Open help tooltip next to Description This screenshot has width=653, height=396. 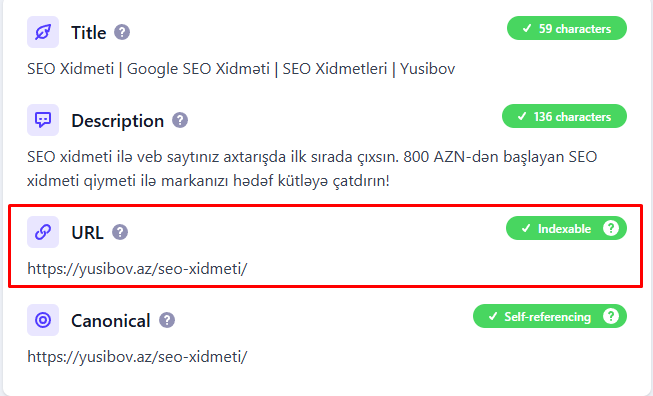180,120
